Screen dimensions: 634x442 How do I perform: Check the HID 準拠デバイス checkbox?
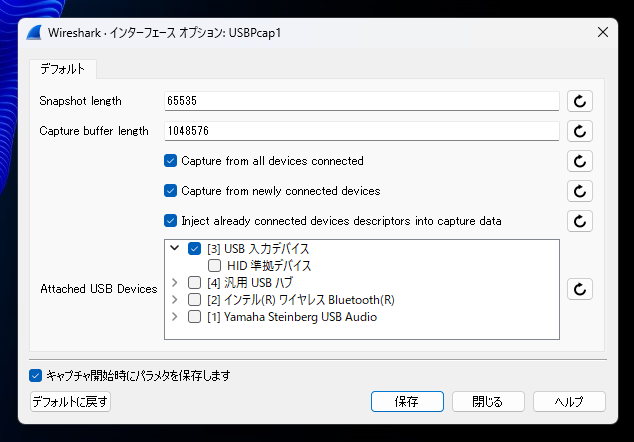click(x=214, y=265)
